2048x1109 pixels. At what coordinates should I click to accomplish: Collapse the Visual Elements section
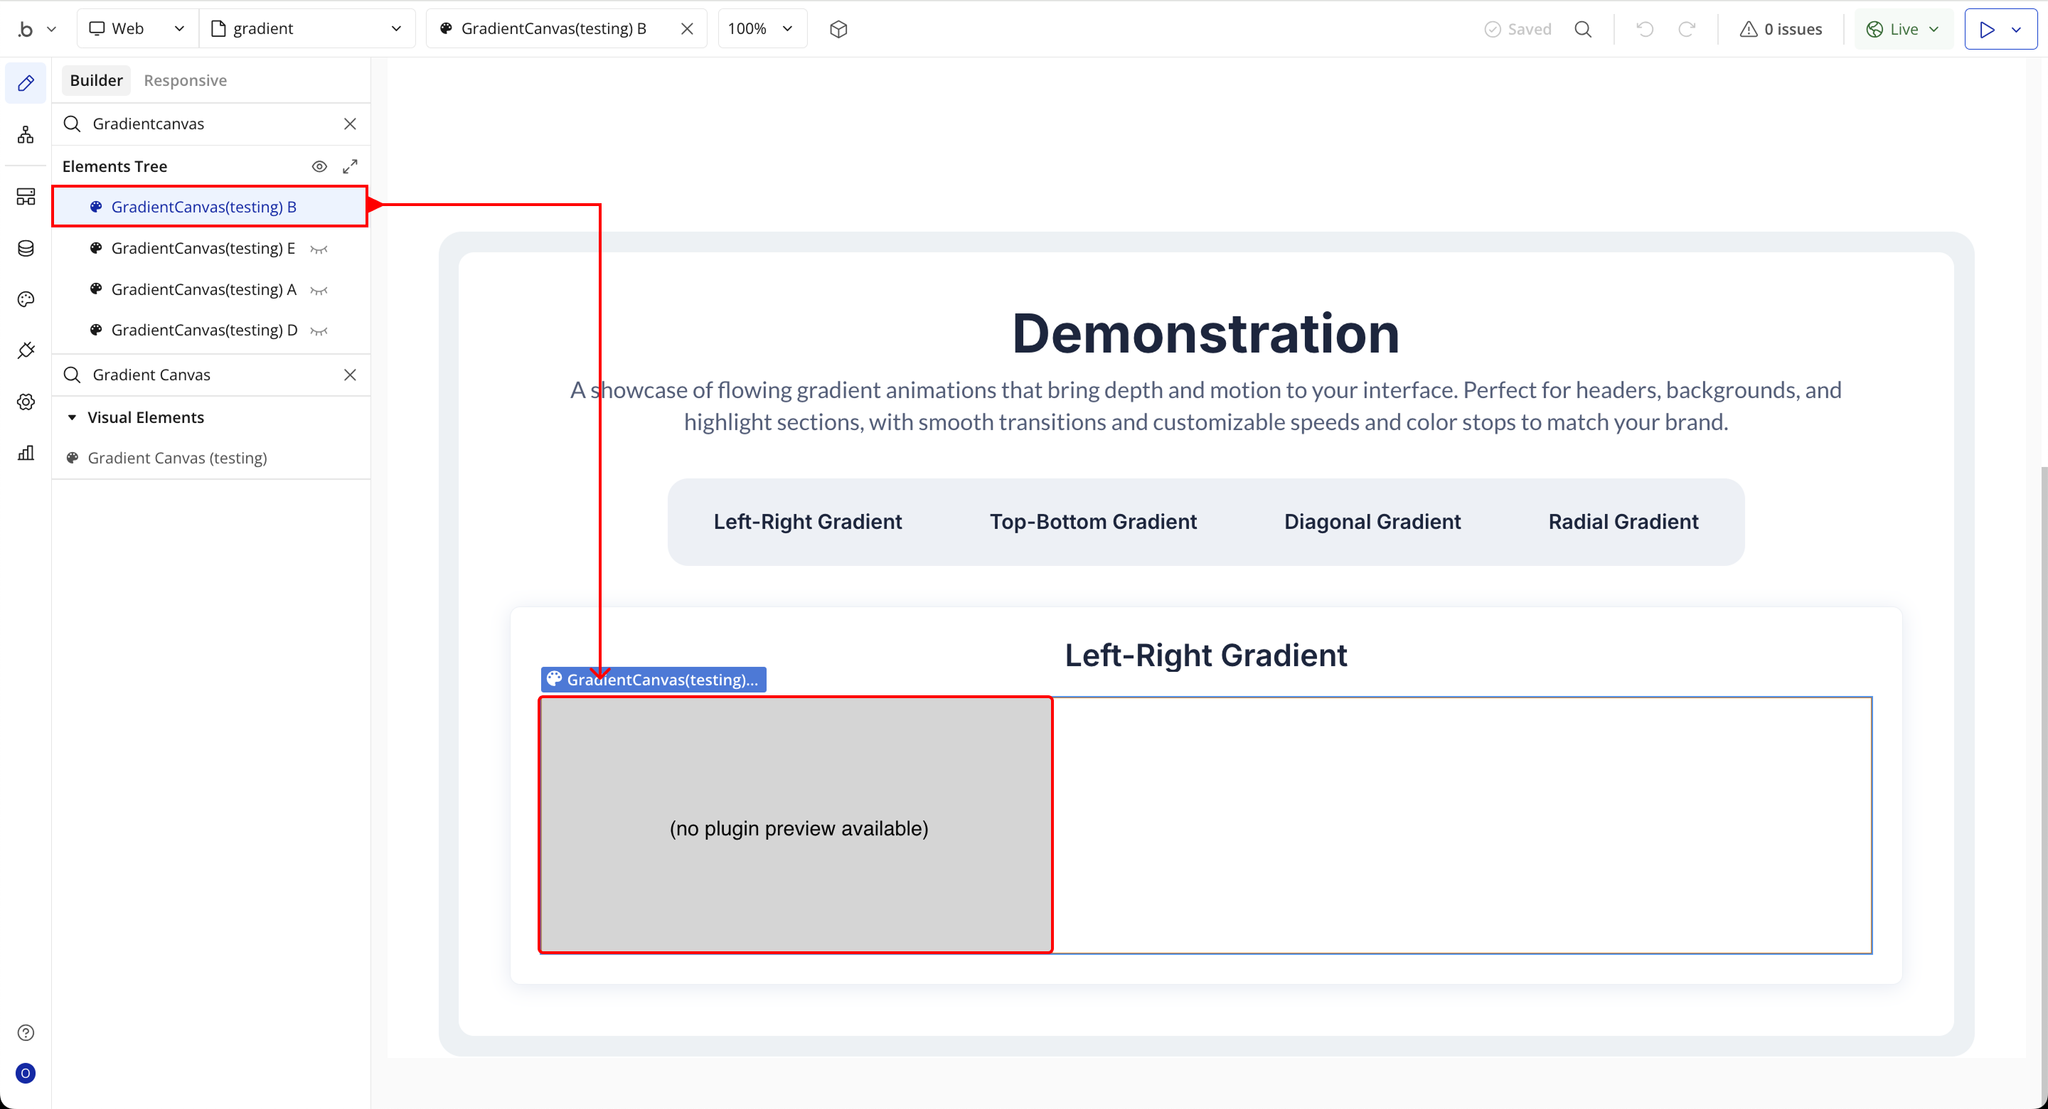[72, 417]
